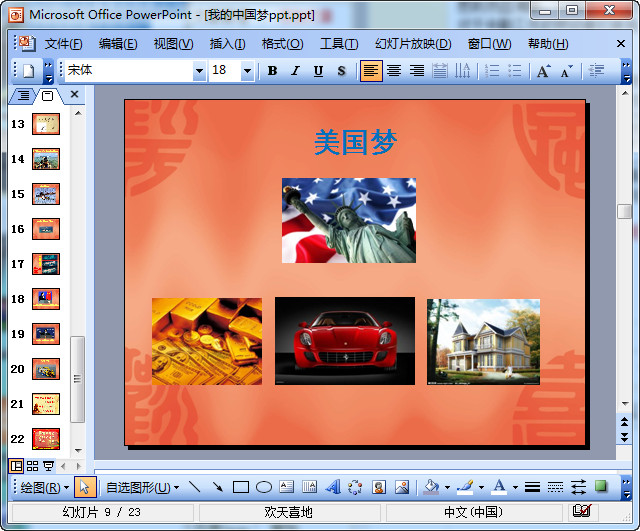
Task: Select slide 13 thumbnail
Action: click(46, 124)
